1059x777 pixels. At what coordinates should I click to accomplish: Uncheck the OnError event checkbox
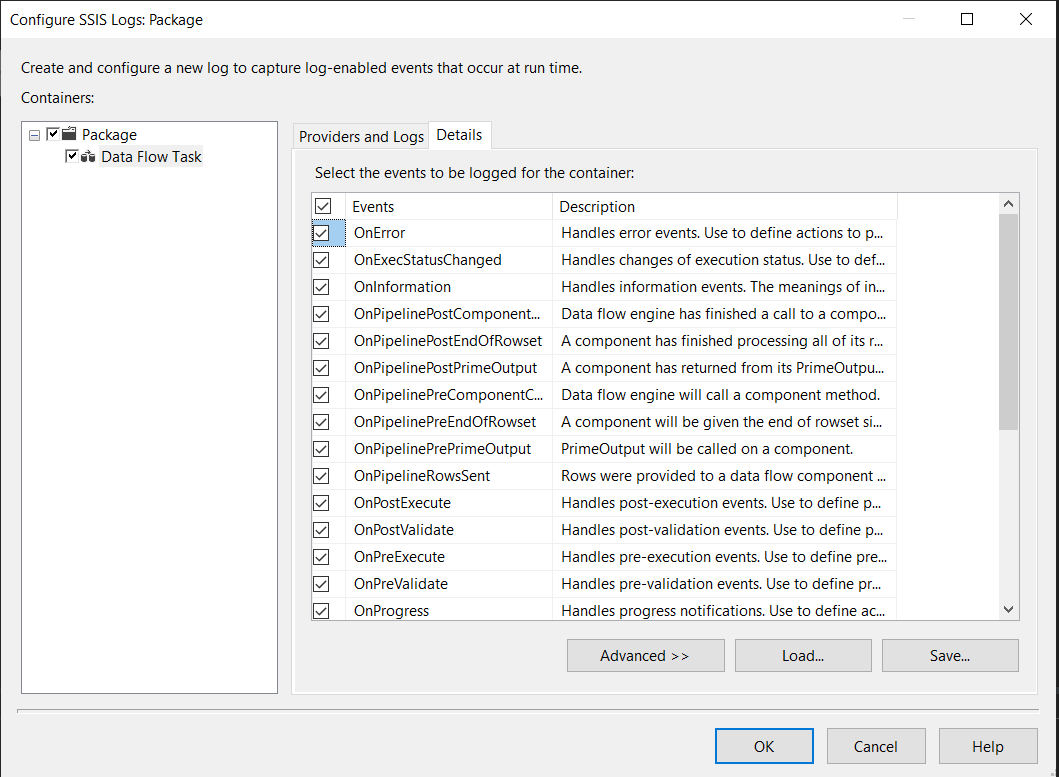coord(322,233)
